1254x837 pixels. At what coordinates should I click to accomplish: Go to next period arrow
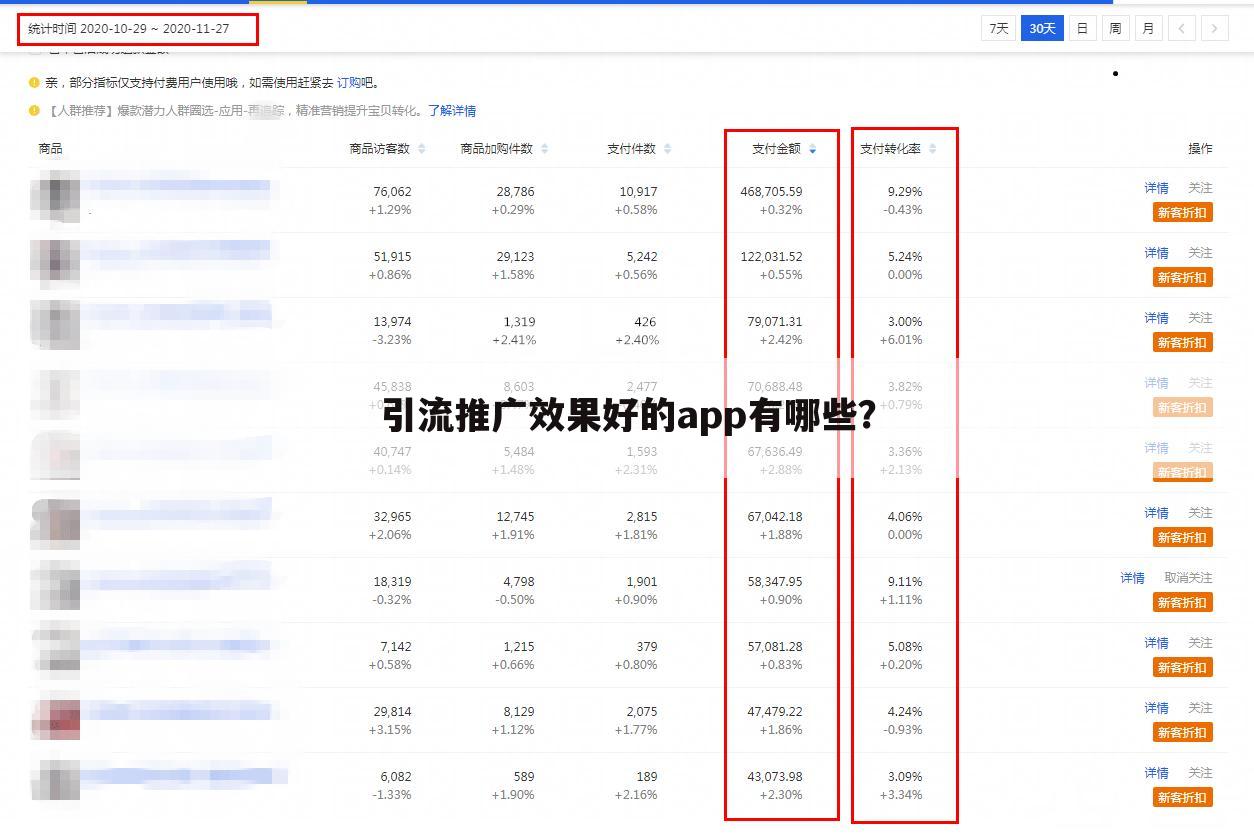point(1214,28)
